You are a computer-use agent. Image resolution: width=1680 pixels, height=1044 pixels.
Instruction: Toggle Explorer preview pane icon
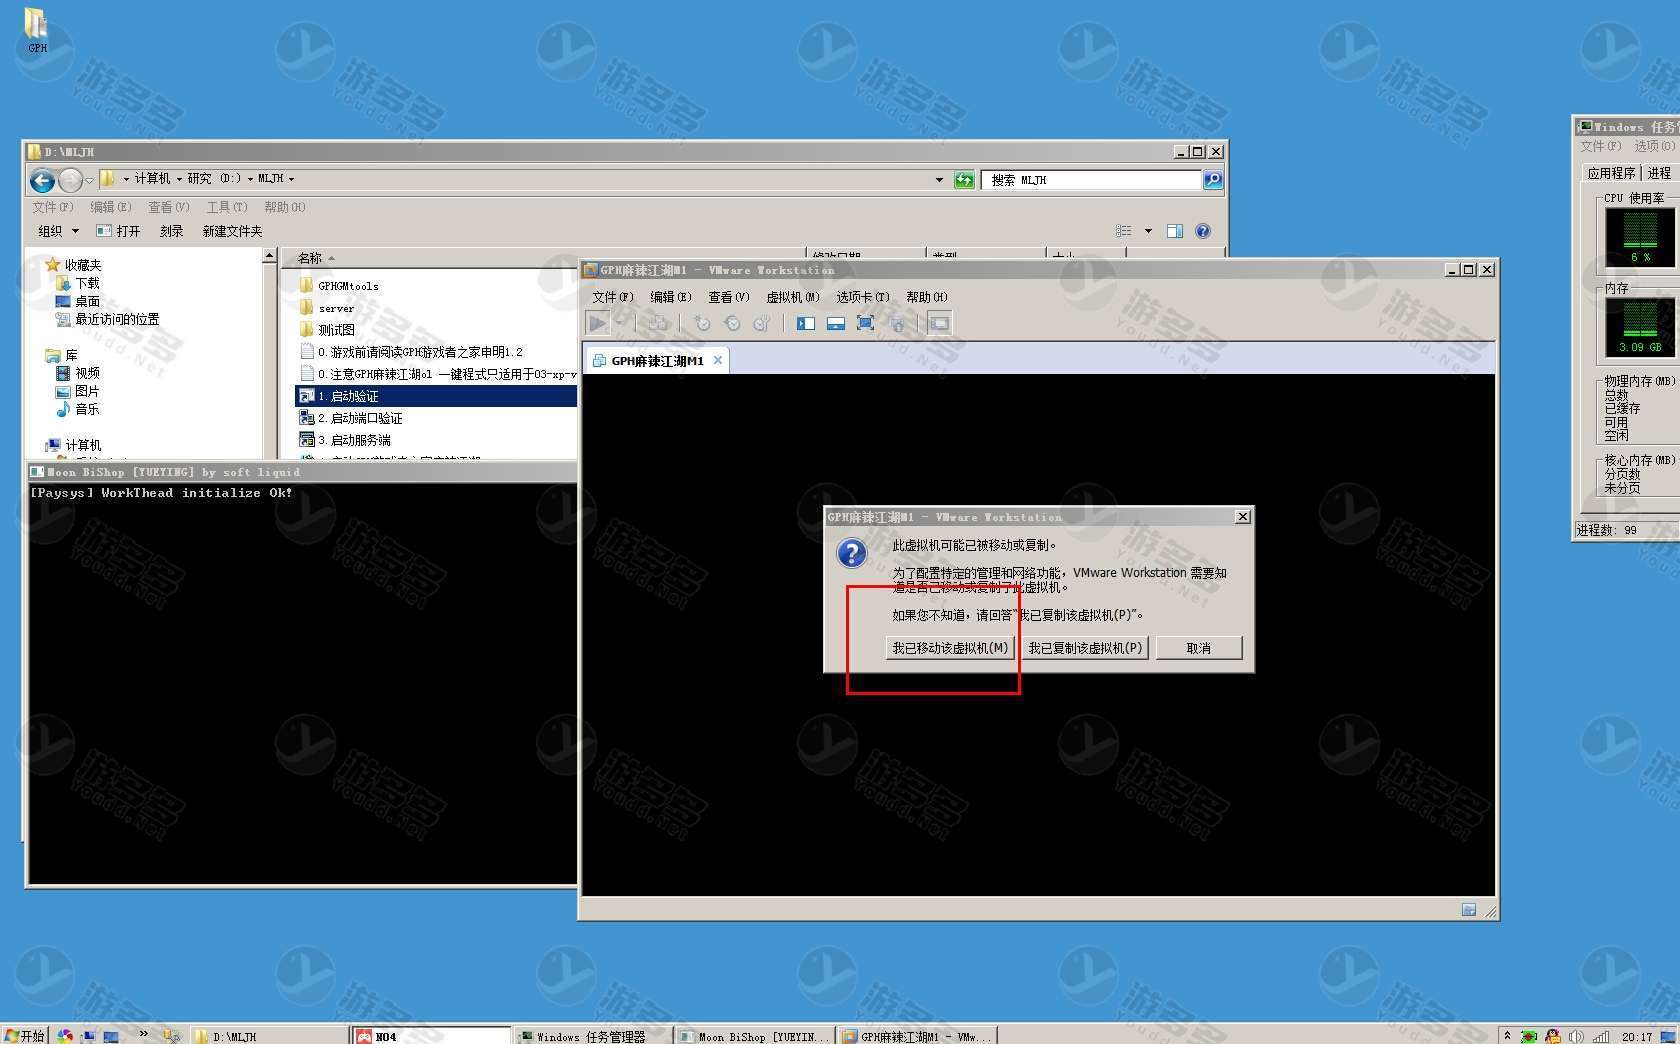pyautogui.click(x=1175, y=231)
